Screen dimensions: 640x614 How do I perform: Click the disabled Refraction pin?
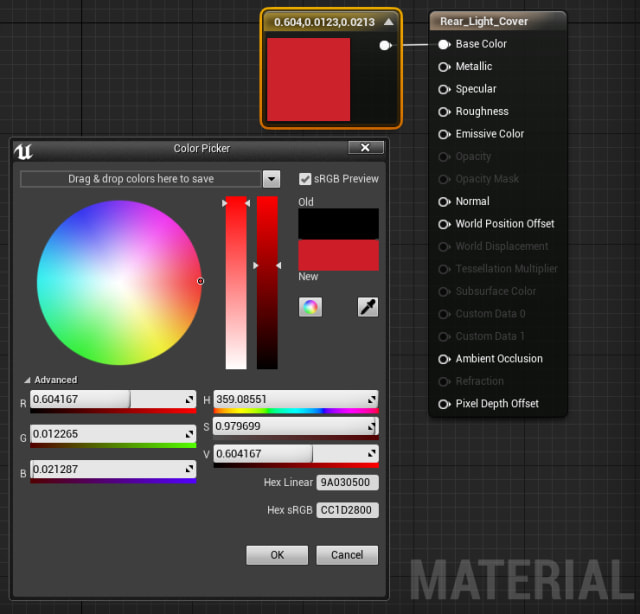(x=444, y=381)
